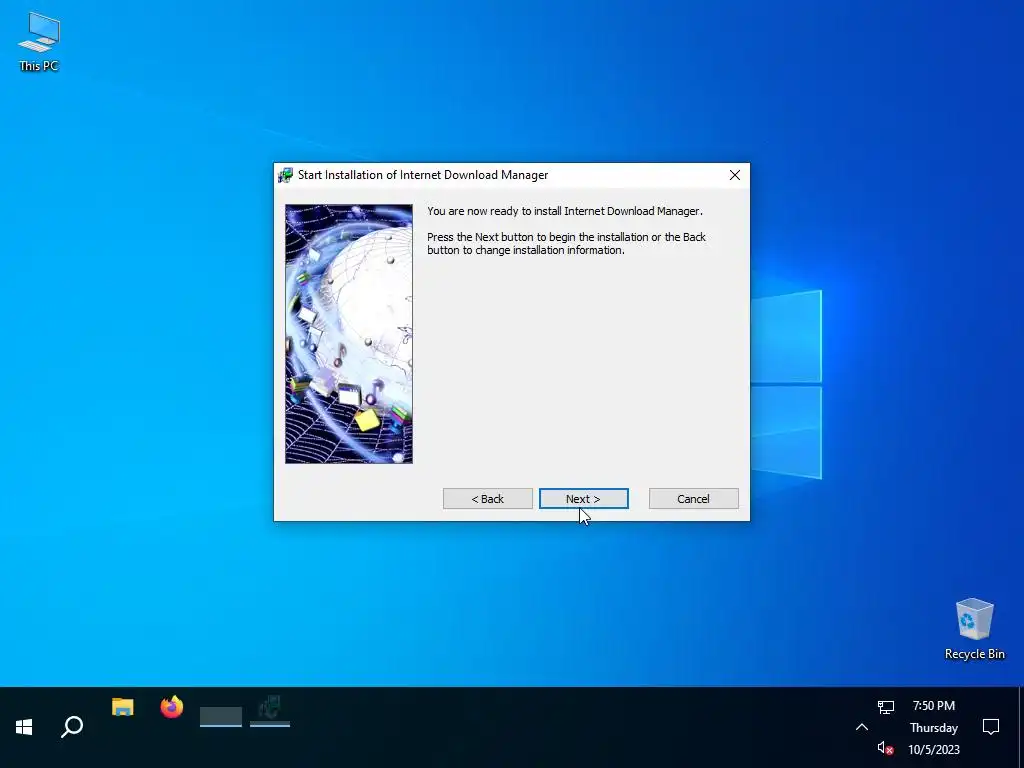Screen dimensions: 1024x768
Task: Open the This PC desktop icon
Action: point(39,42)
